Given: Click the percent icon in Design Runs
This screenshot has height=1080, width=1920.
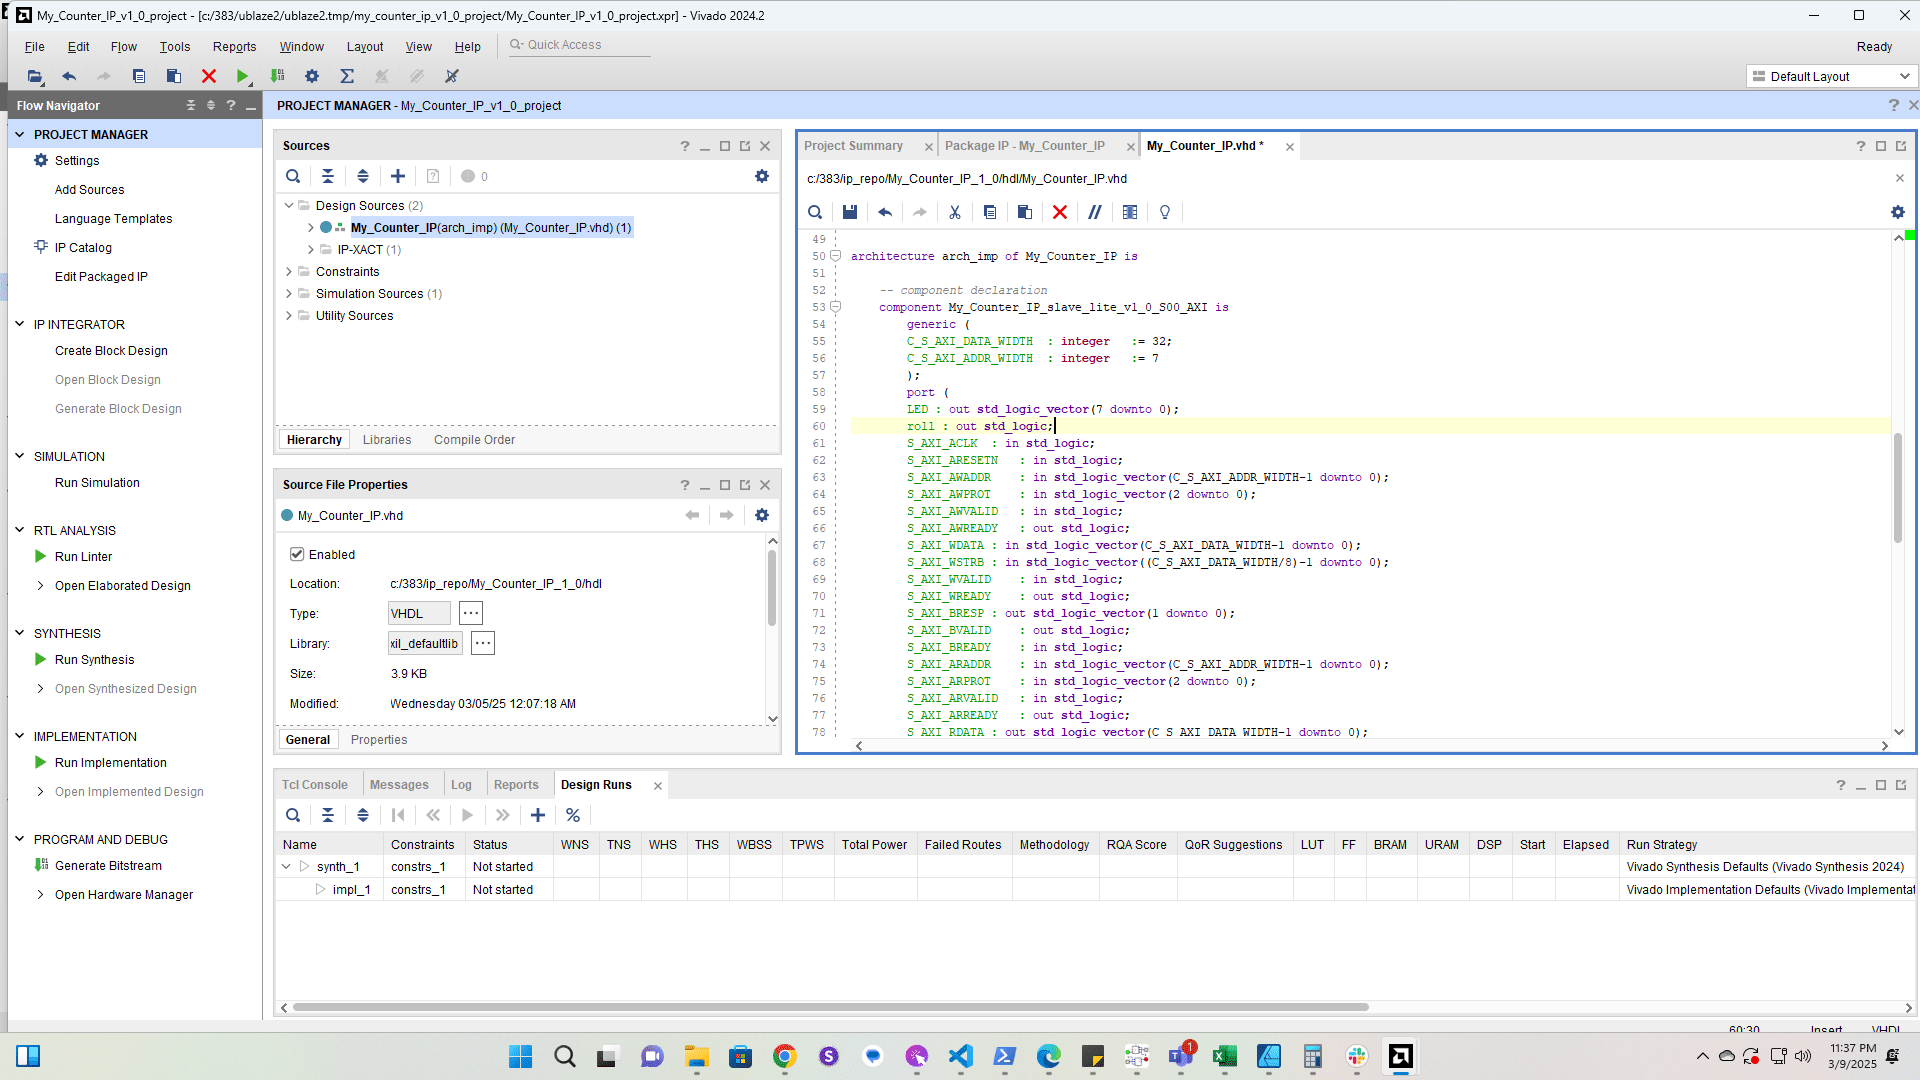Looking at the screenshot, I should [573, 815].
